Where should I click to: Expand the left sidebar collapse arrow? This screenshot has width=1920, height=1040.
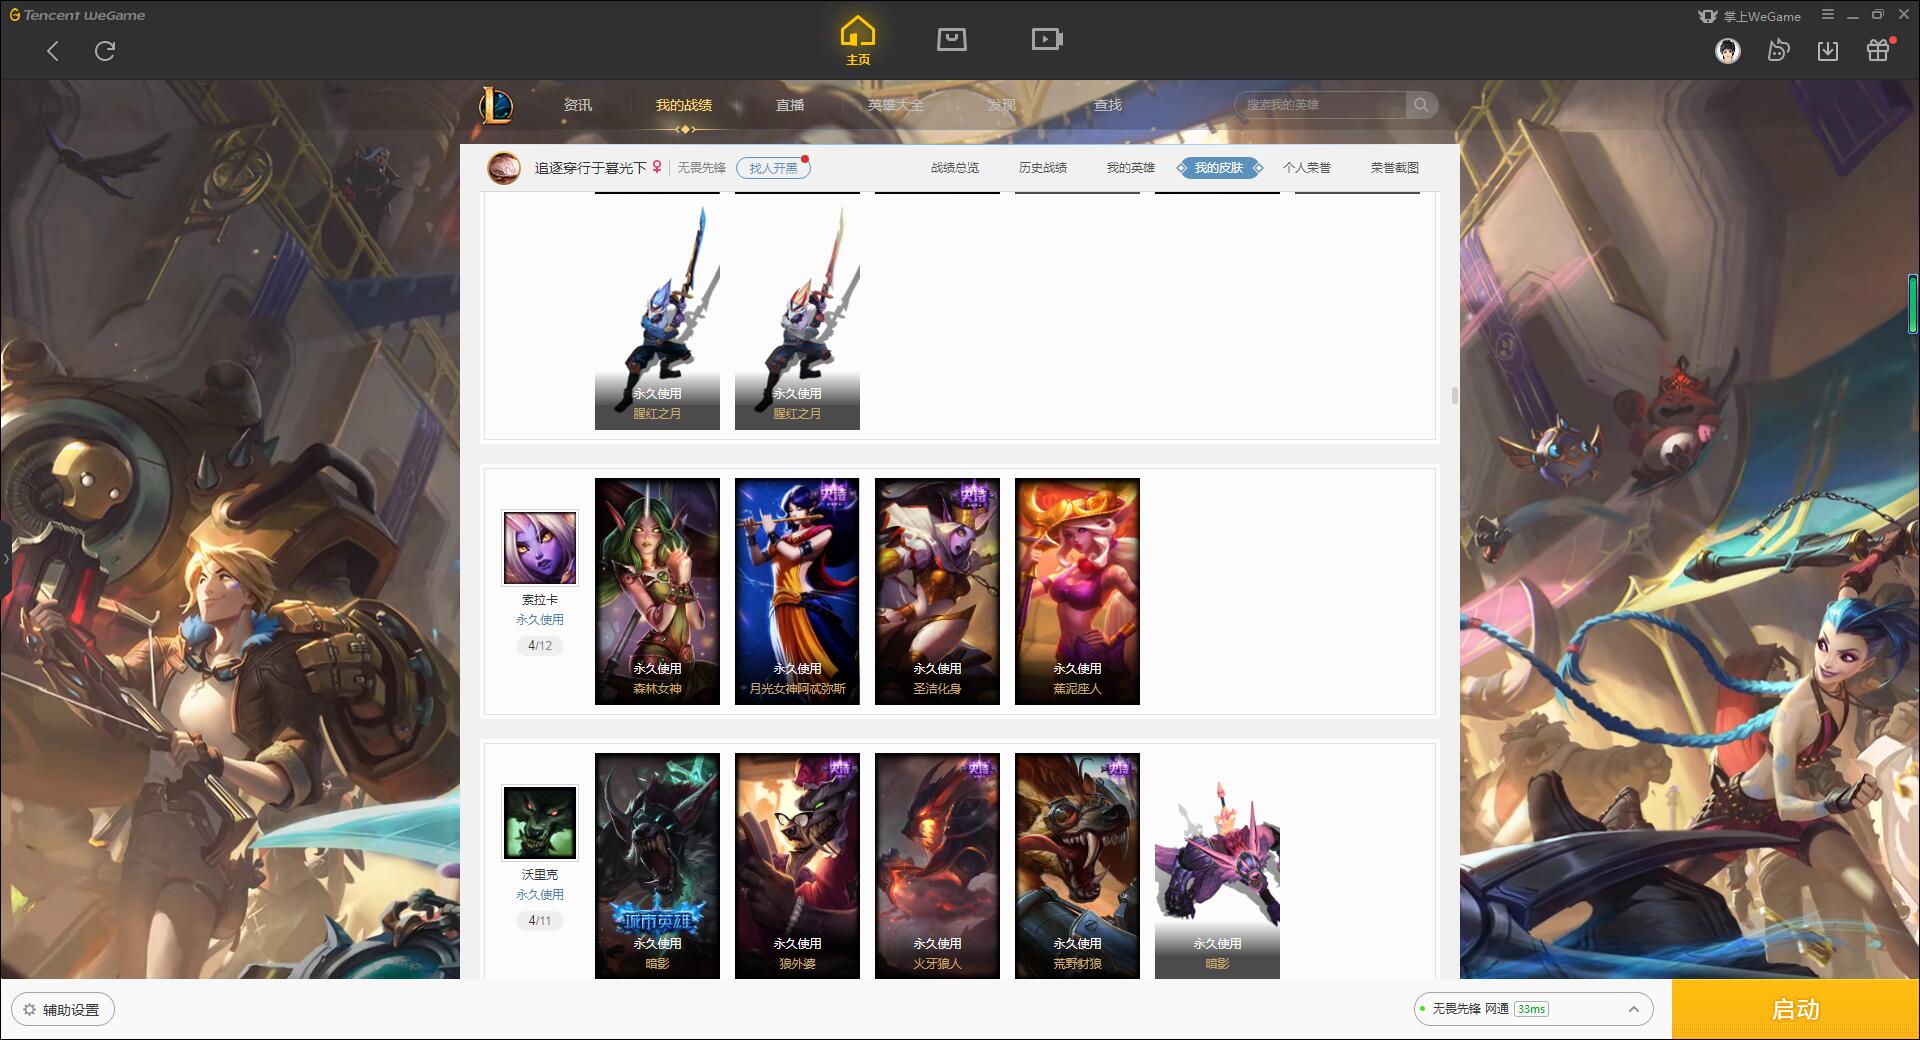click(x=5, y=558)
